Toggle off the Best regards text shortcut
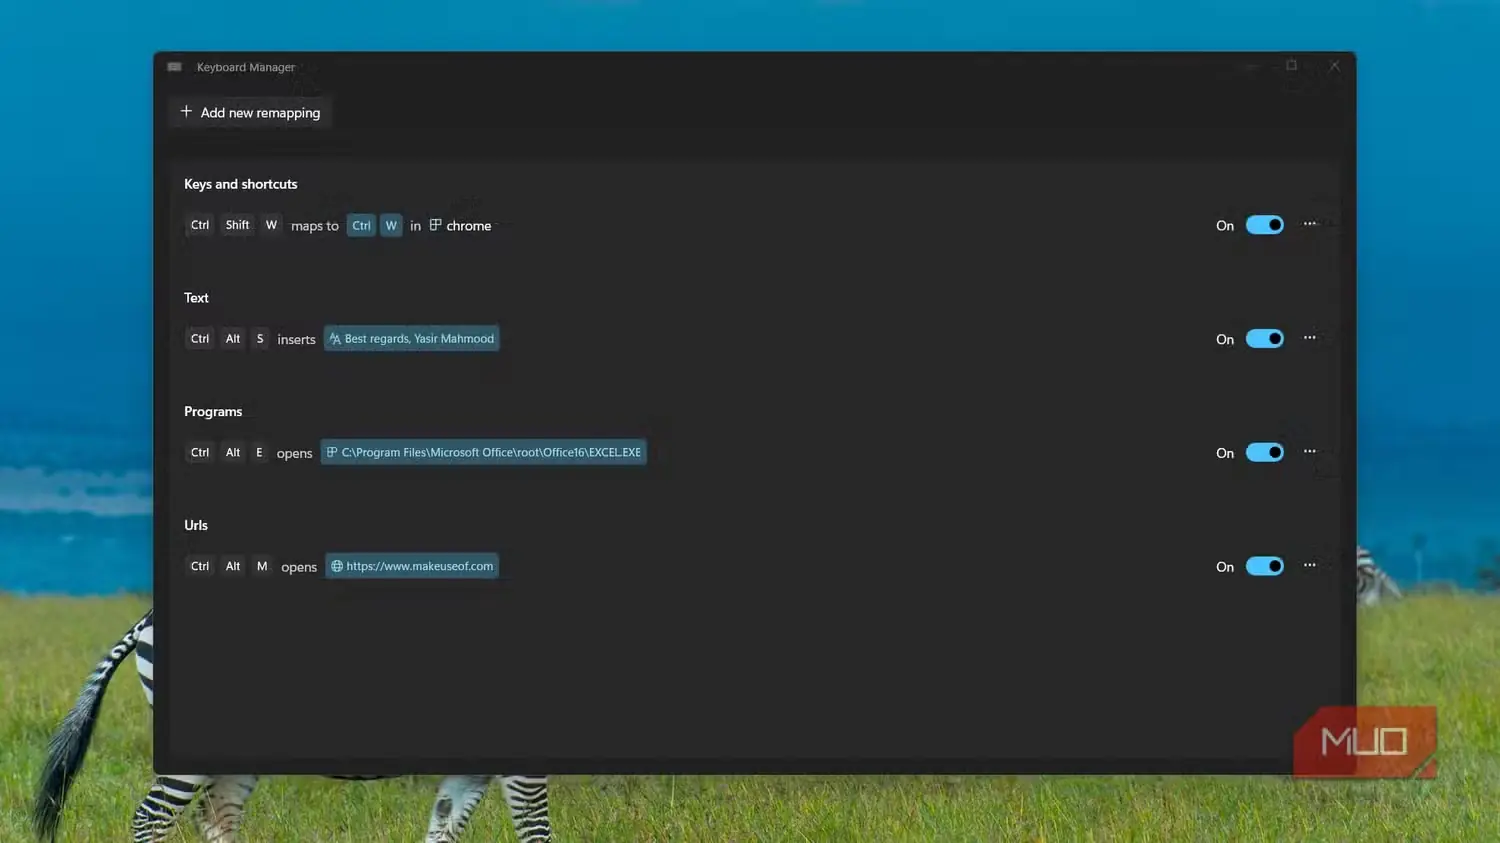This screenshot has width=1500, height=843. pyautogui.click(x=1264, y=339)
